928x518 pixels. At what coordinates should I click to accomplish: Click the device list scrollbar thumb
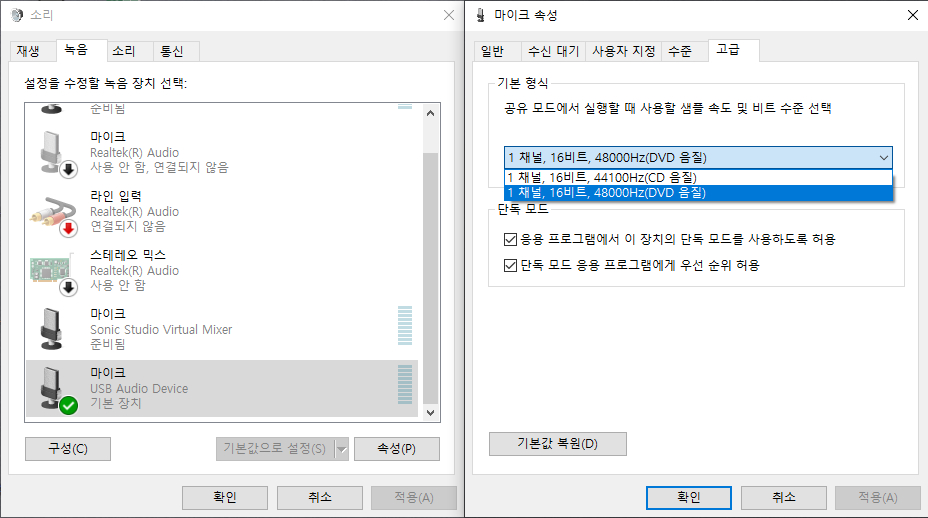(431, 278)
